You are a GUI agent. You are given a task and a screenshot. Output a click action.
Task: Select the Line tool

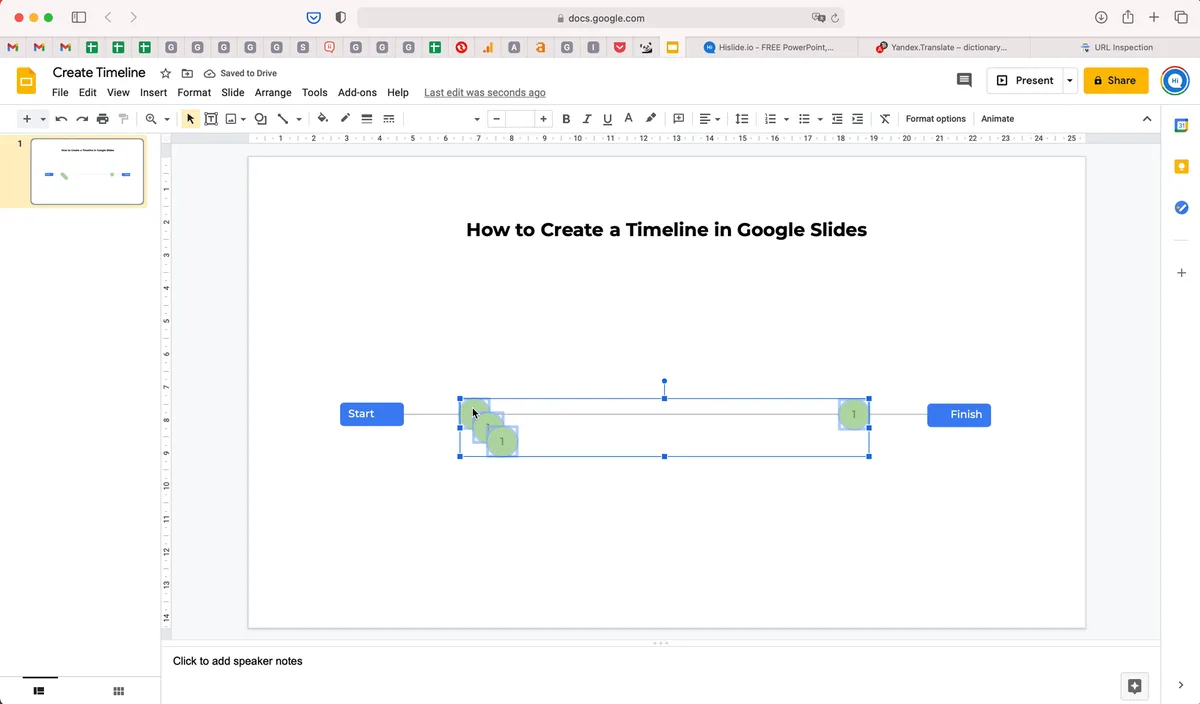click(283, 119)
